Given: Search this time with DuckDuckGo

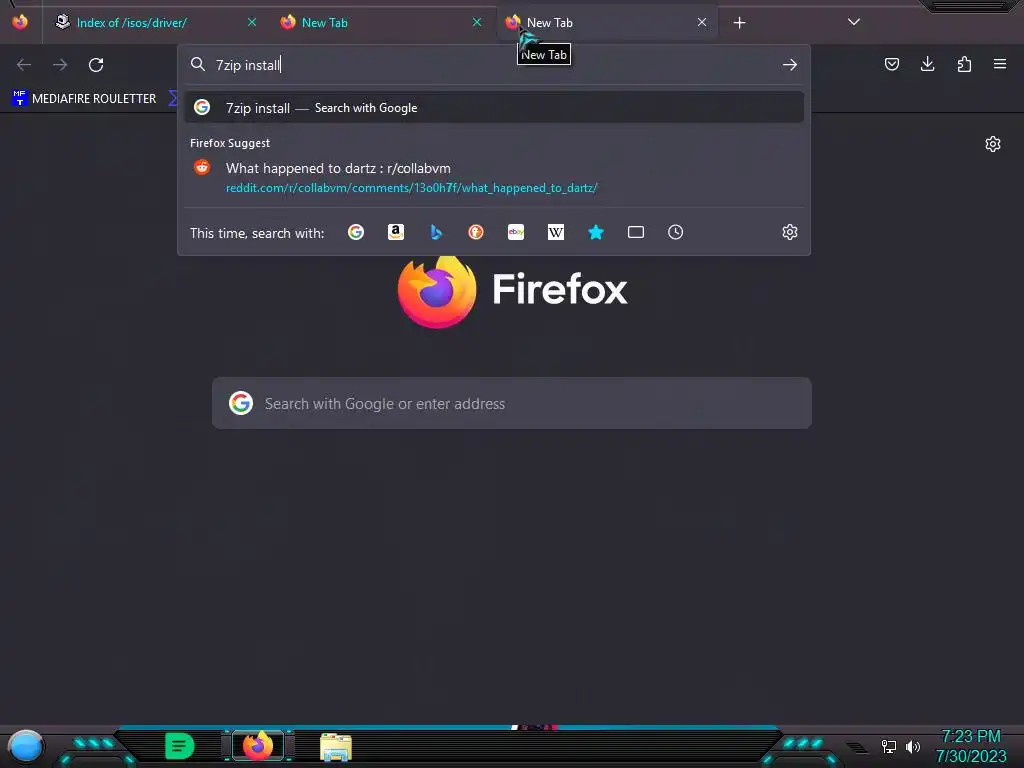Looking at the screenshot, I should [x=475, y=232].
